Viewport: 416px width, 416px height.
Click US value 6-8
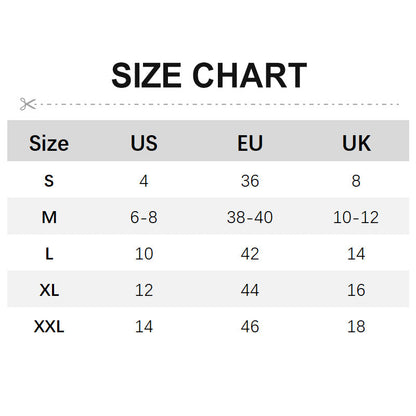pos(144,217)
